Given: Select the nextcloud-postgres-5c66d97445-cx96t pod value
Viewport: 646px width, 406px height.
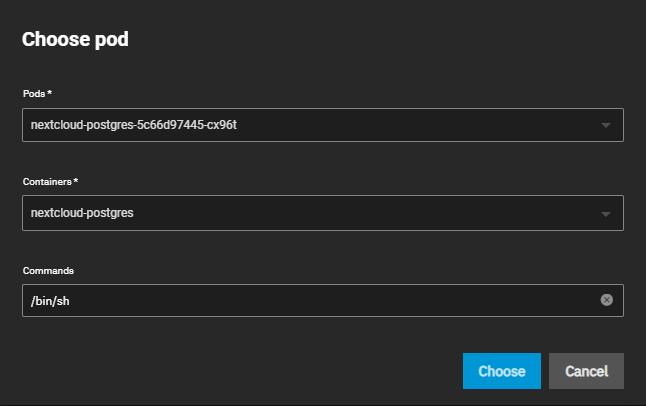Looking at the screenshot, I should [133, 125].
